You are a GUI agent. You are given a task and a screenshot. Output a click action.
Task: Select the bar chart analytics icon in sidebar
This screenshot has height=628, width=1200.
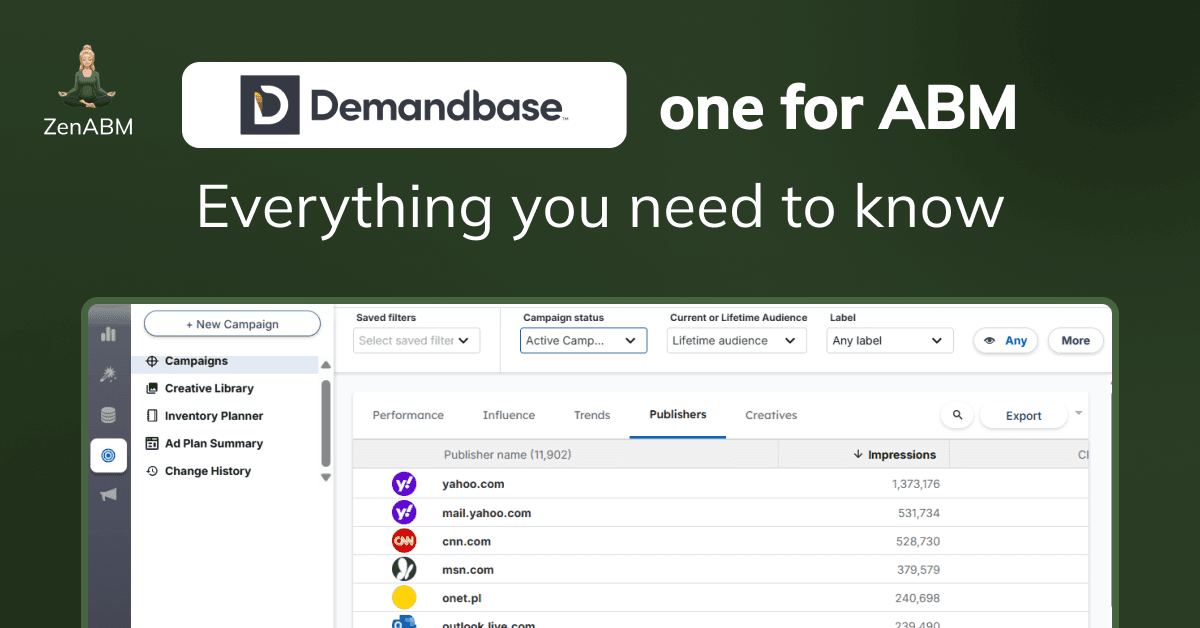click(x=108, y=334)
